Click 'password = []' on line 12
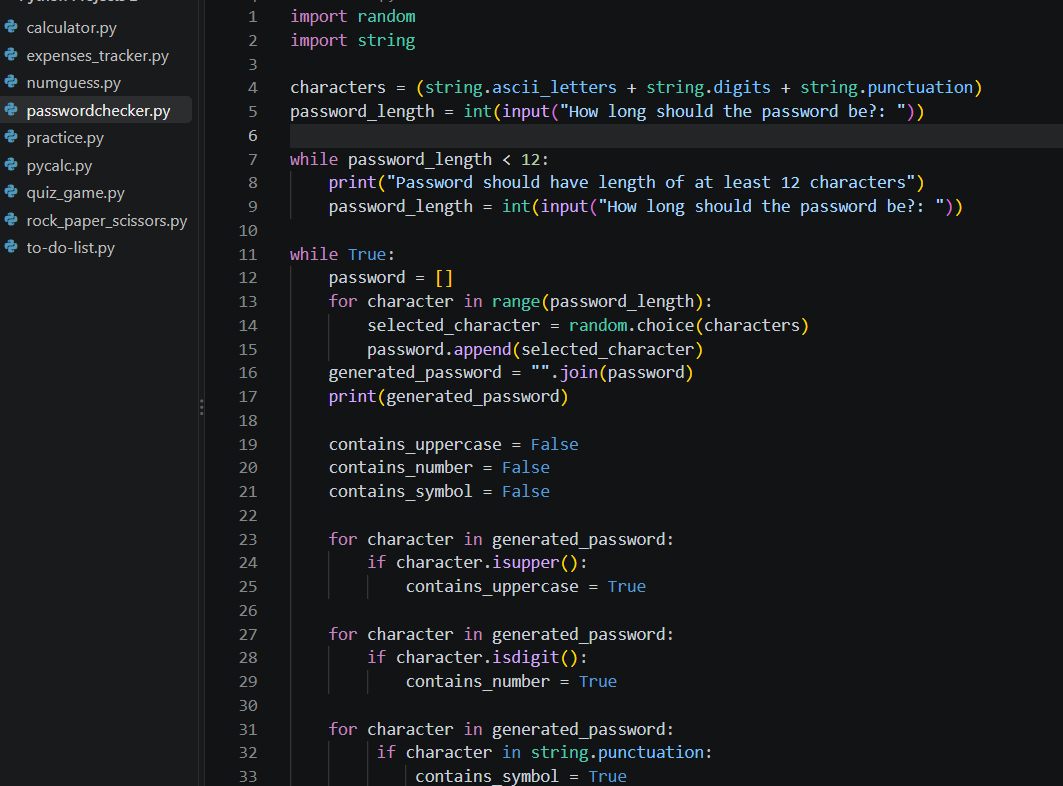This screenshot has height=786, width=1063. (x=390, y=278)
